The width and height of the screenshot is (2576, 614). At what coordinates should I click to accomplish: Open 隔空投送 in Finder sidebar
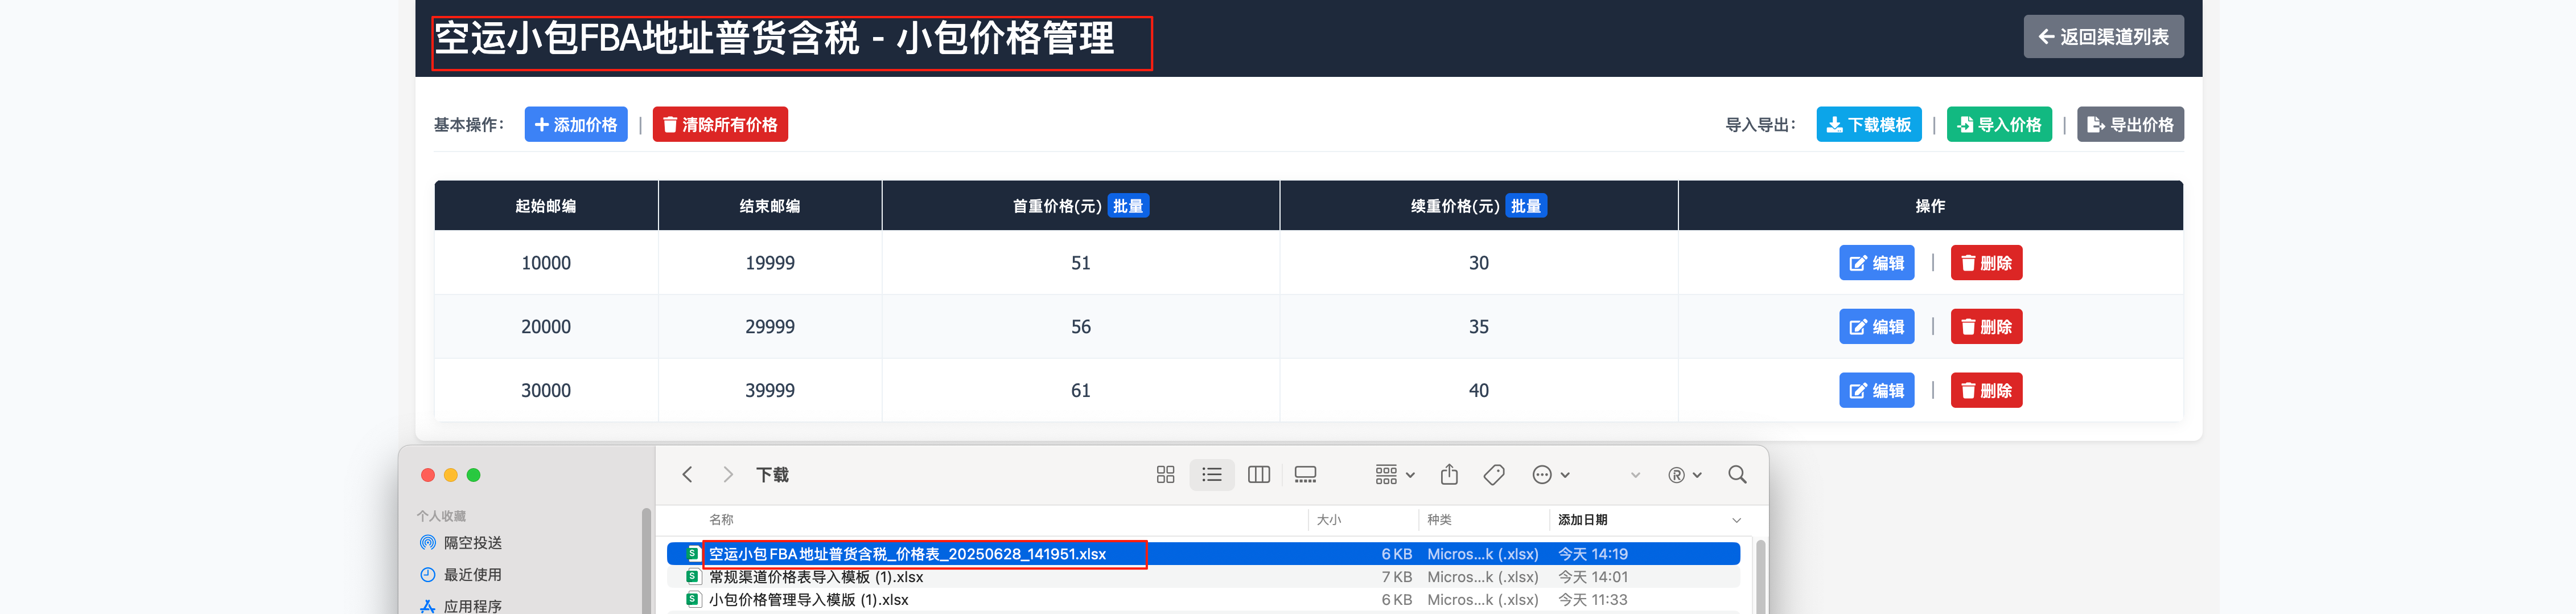[472, 543]
